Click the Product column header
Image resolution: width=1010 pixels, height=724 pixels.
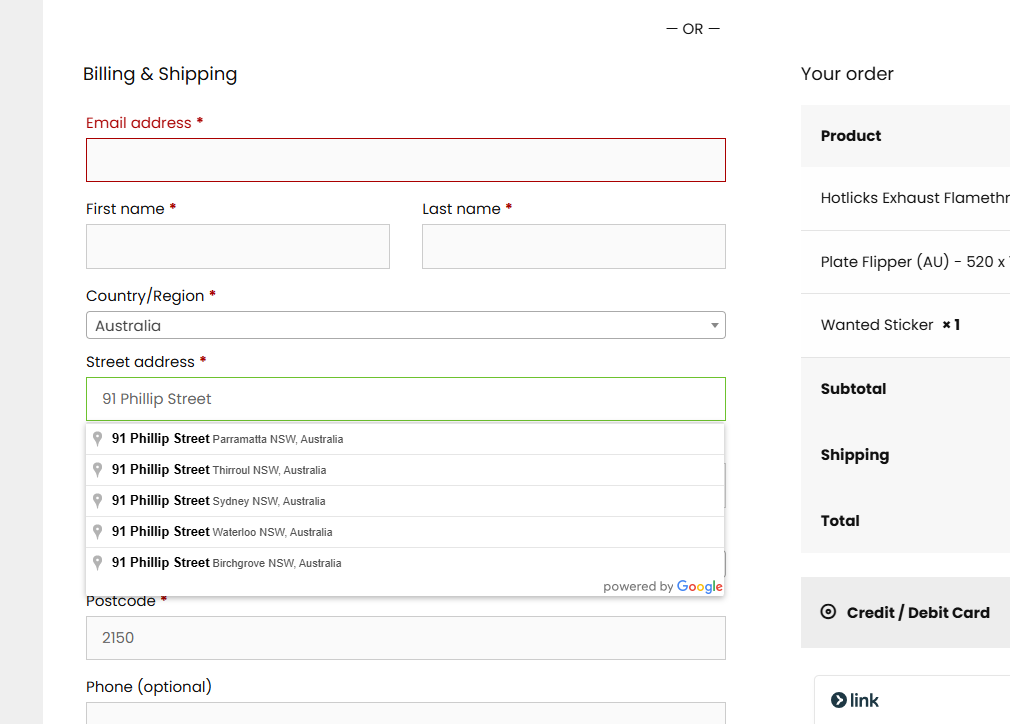coord(851,136)
